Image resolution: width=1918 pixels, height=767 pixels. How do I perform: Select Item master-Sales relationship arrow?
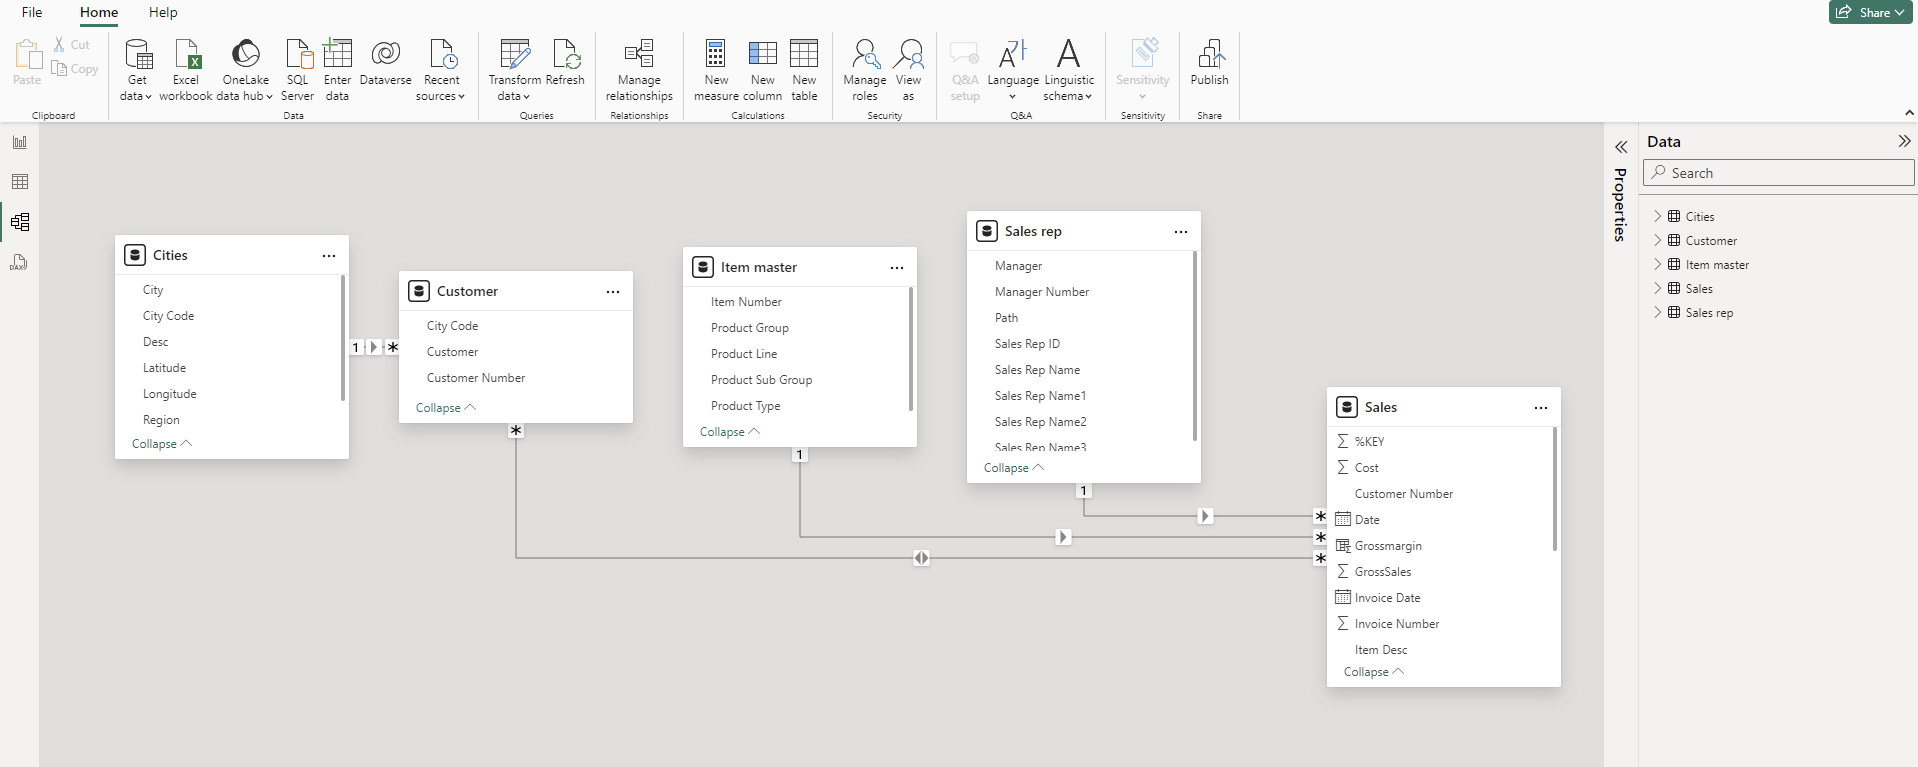pyautogui.click(x=1063, y=537)
